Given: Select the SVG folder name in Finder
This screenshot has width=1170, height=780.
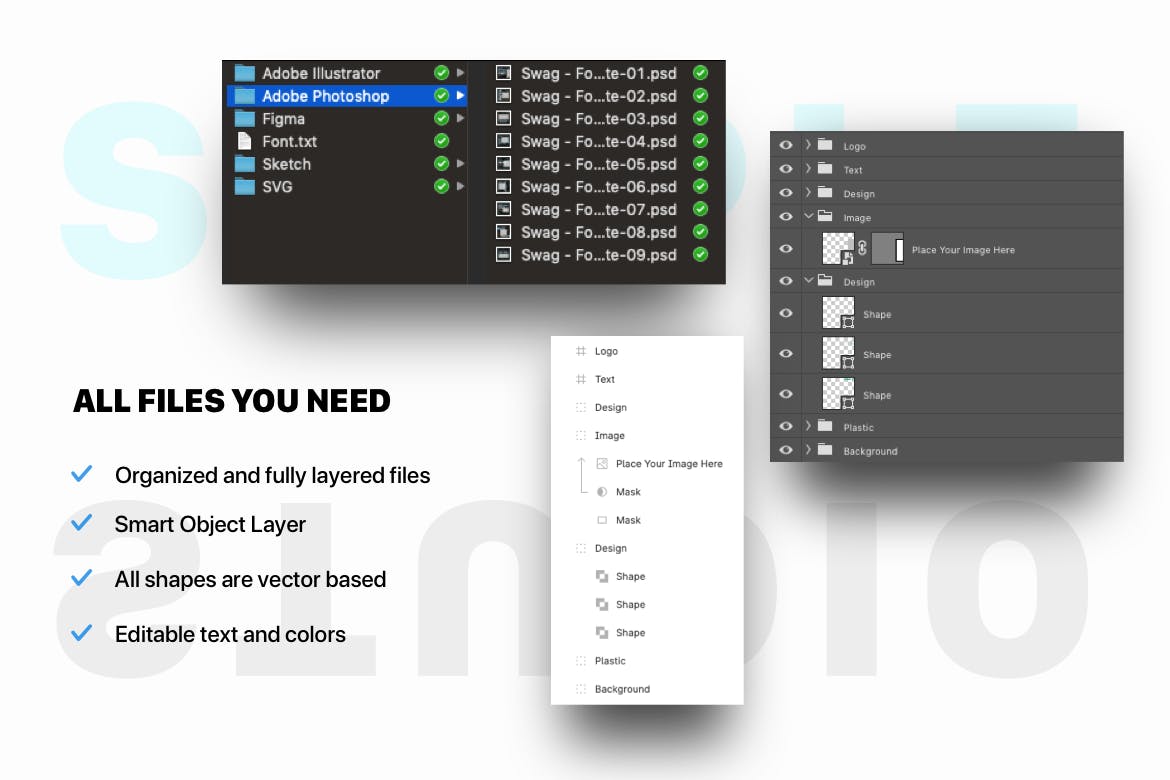Looking at the screenshot, I should click(277, 187).
